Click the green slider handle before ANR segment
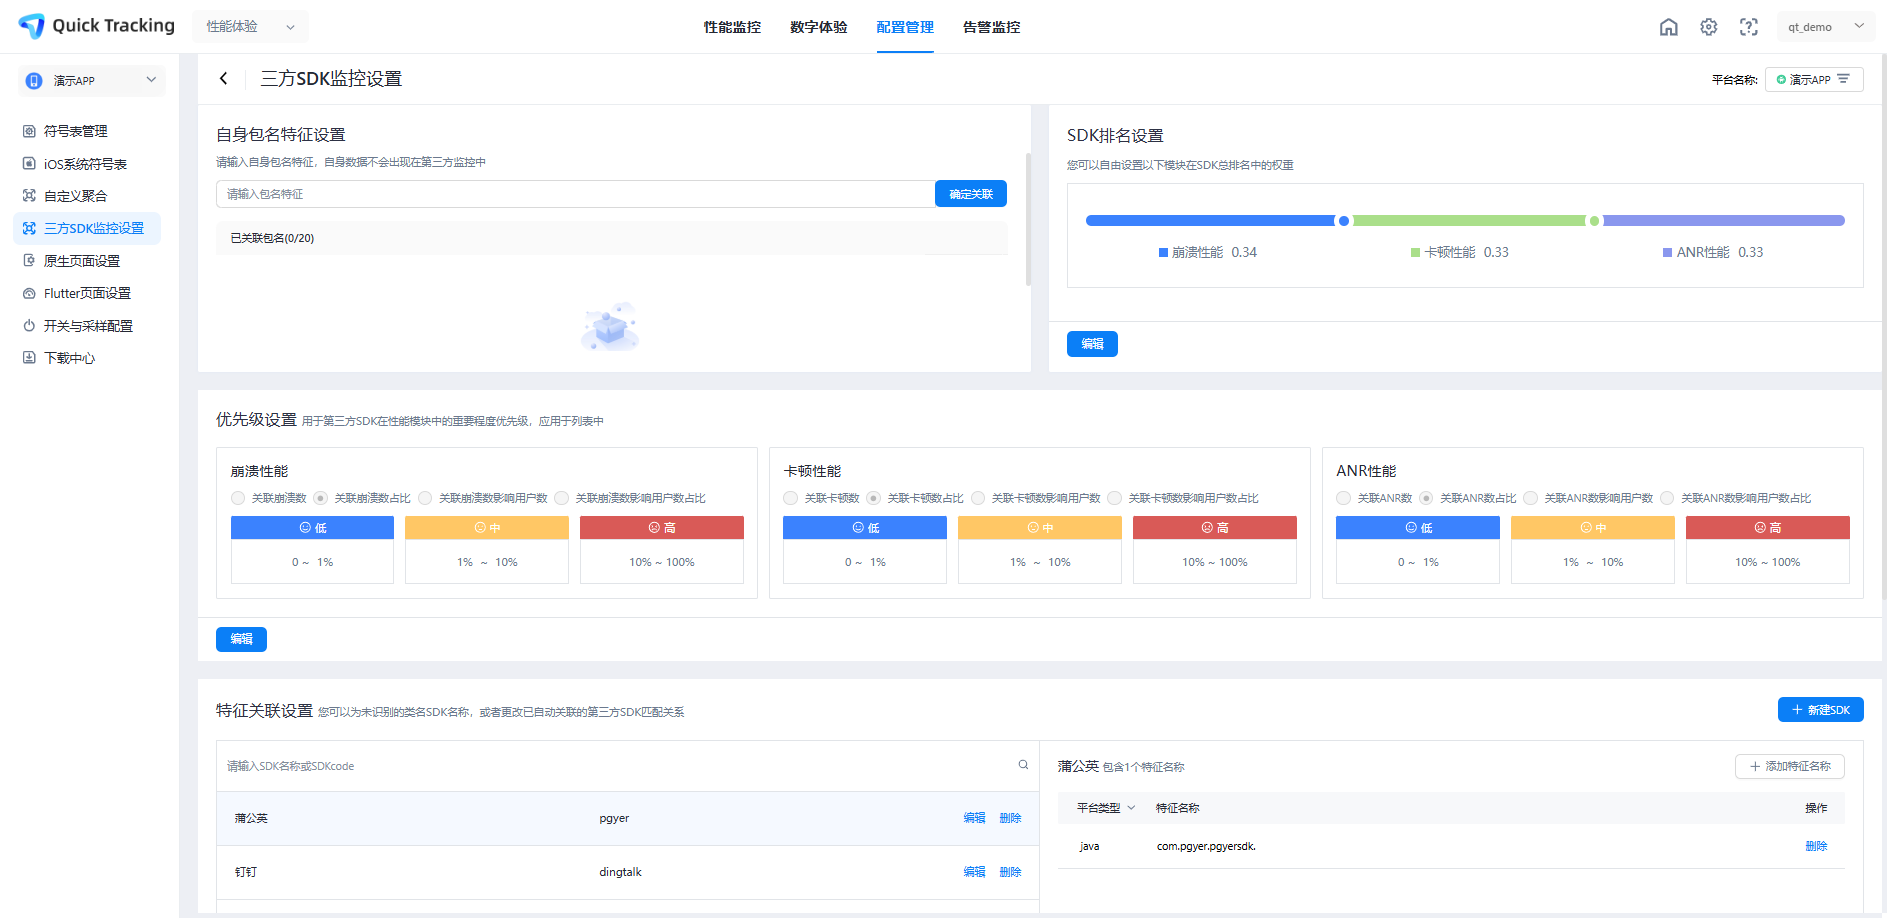 tap(1594, 221)
